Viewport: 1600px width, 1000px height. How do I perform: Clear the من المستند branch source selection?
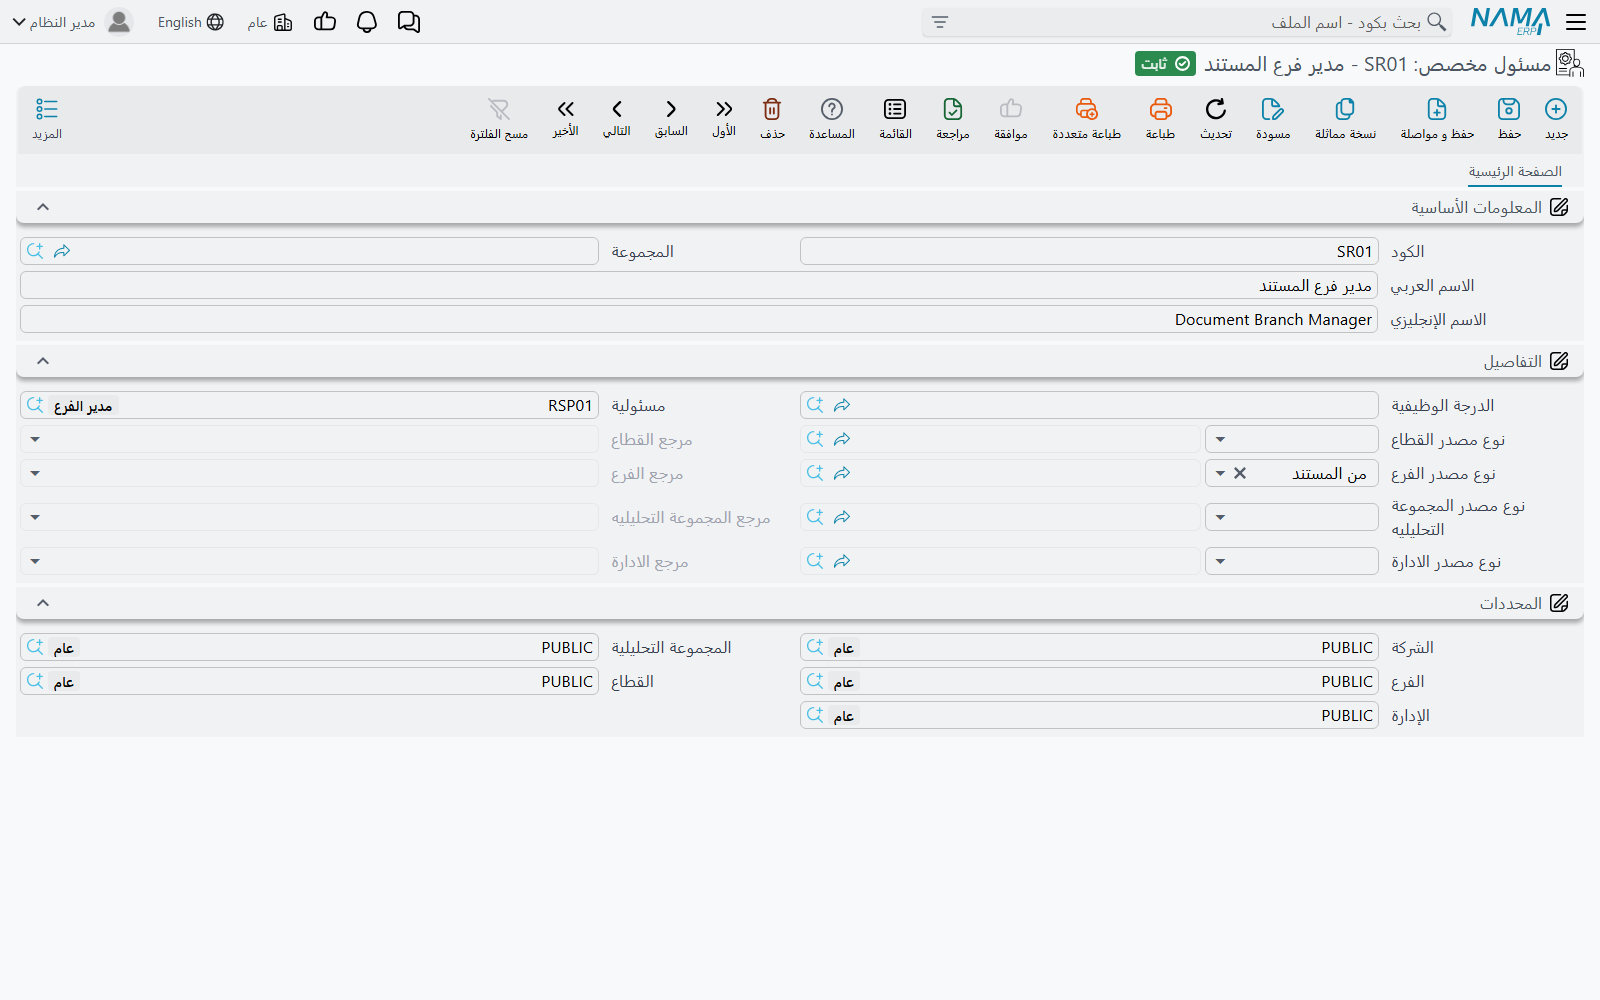[x=1240, y=473]
